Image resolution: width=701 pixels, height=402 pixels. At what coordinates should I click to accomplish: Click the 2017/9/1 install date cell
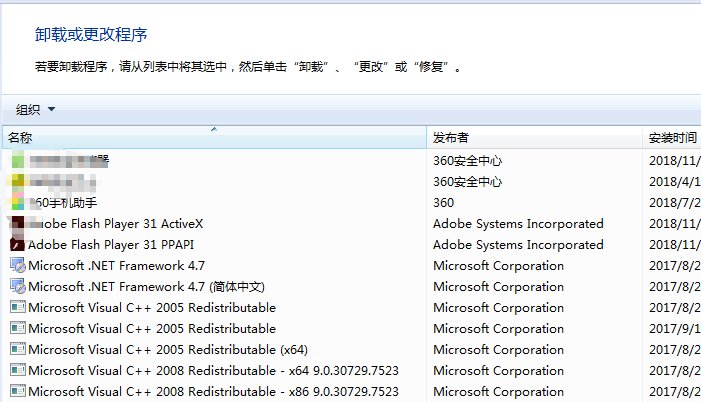675,329
